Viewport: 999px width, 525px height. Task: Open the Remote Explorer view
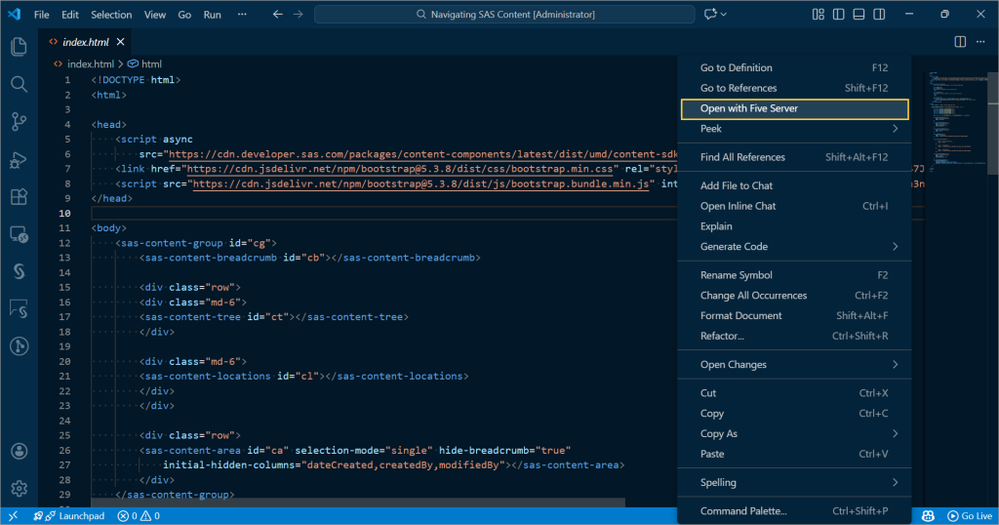pyautogui.click(x=19, y=234)
